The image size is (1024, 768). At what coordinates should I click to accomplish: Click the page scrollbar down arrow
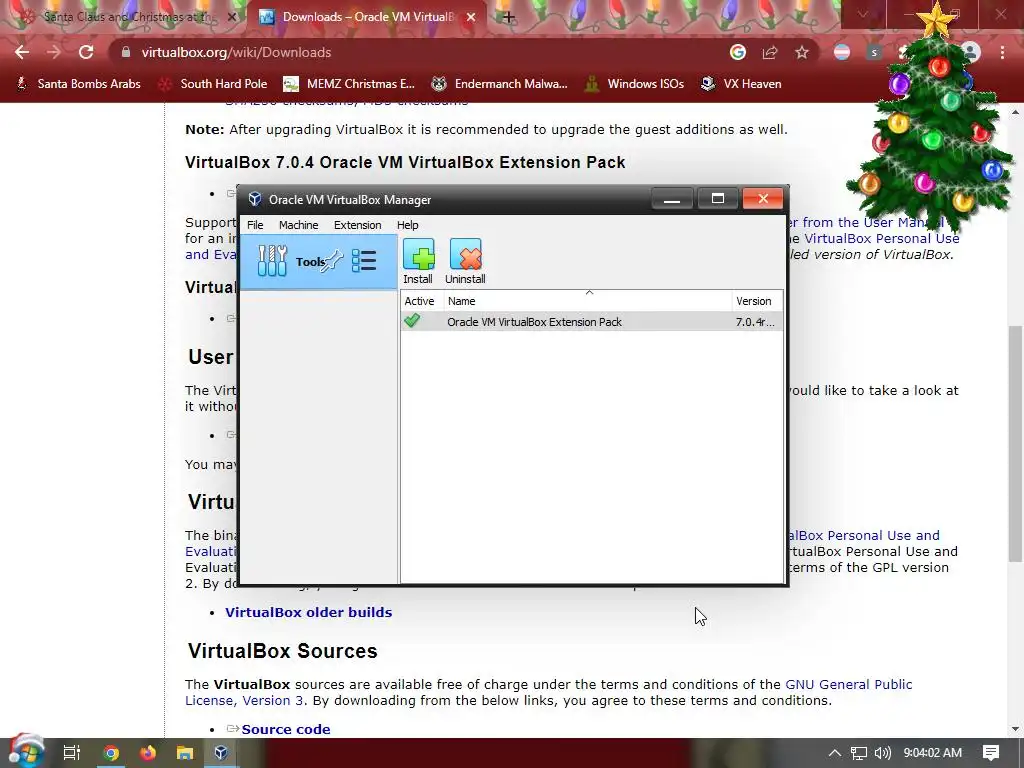point(1016,728)
